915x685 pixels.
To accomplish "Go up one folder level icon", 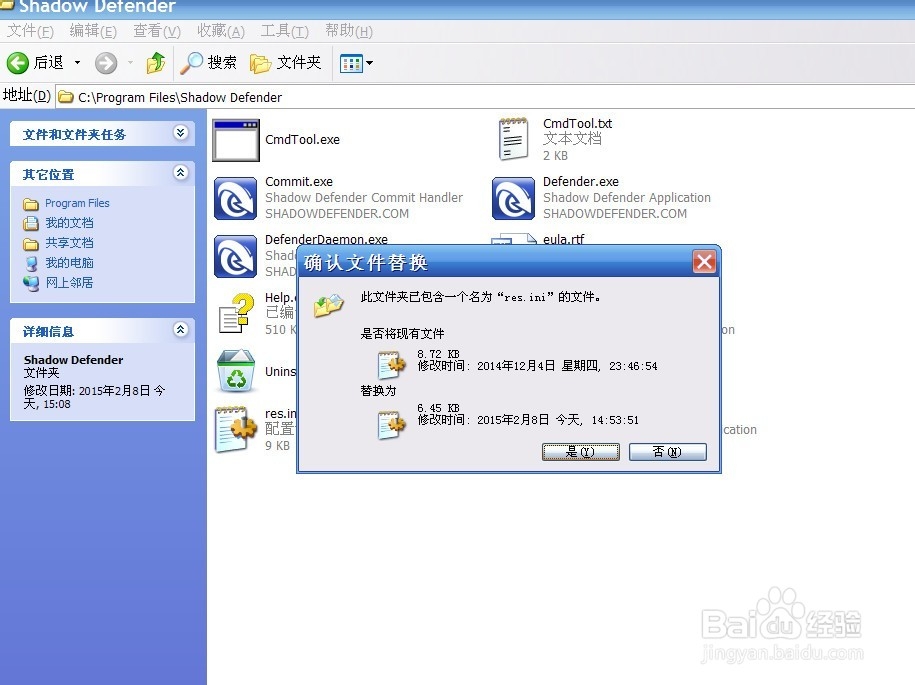I will 155,62.
